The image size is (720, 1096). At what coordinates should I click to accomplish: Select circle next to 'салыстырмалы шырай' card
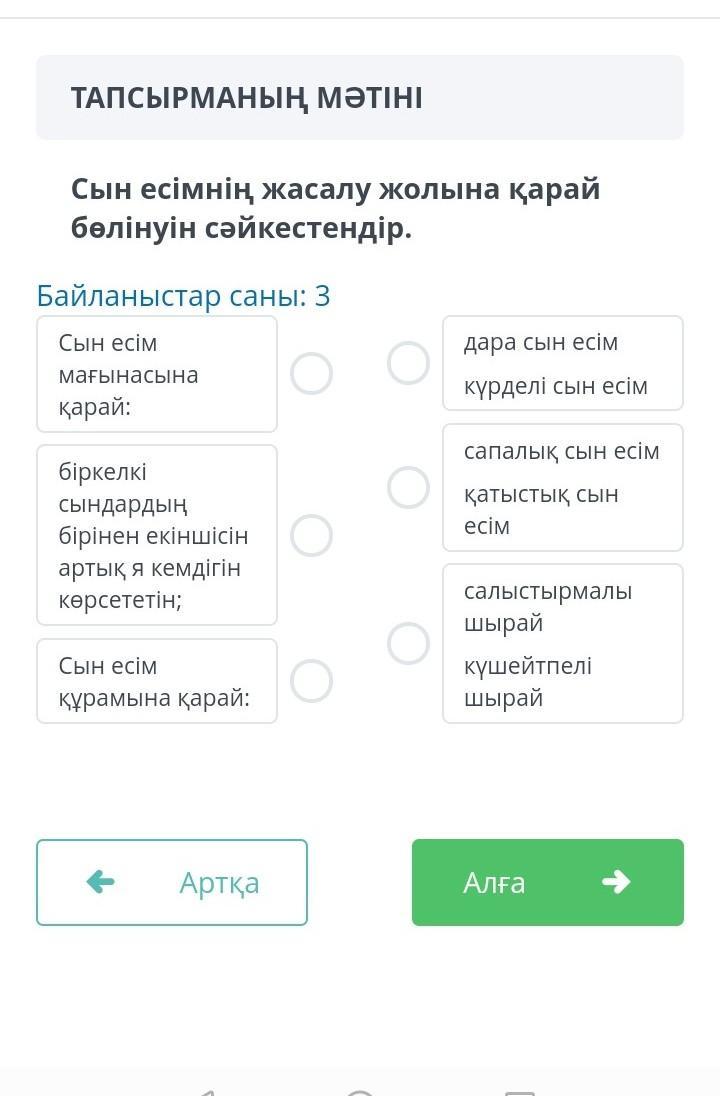coord(408,643)
